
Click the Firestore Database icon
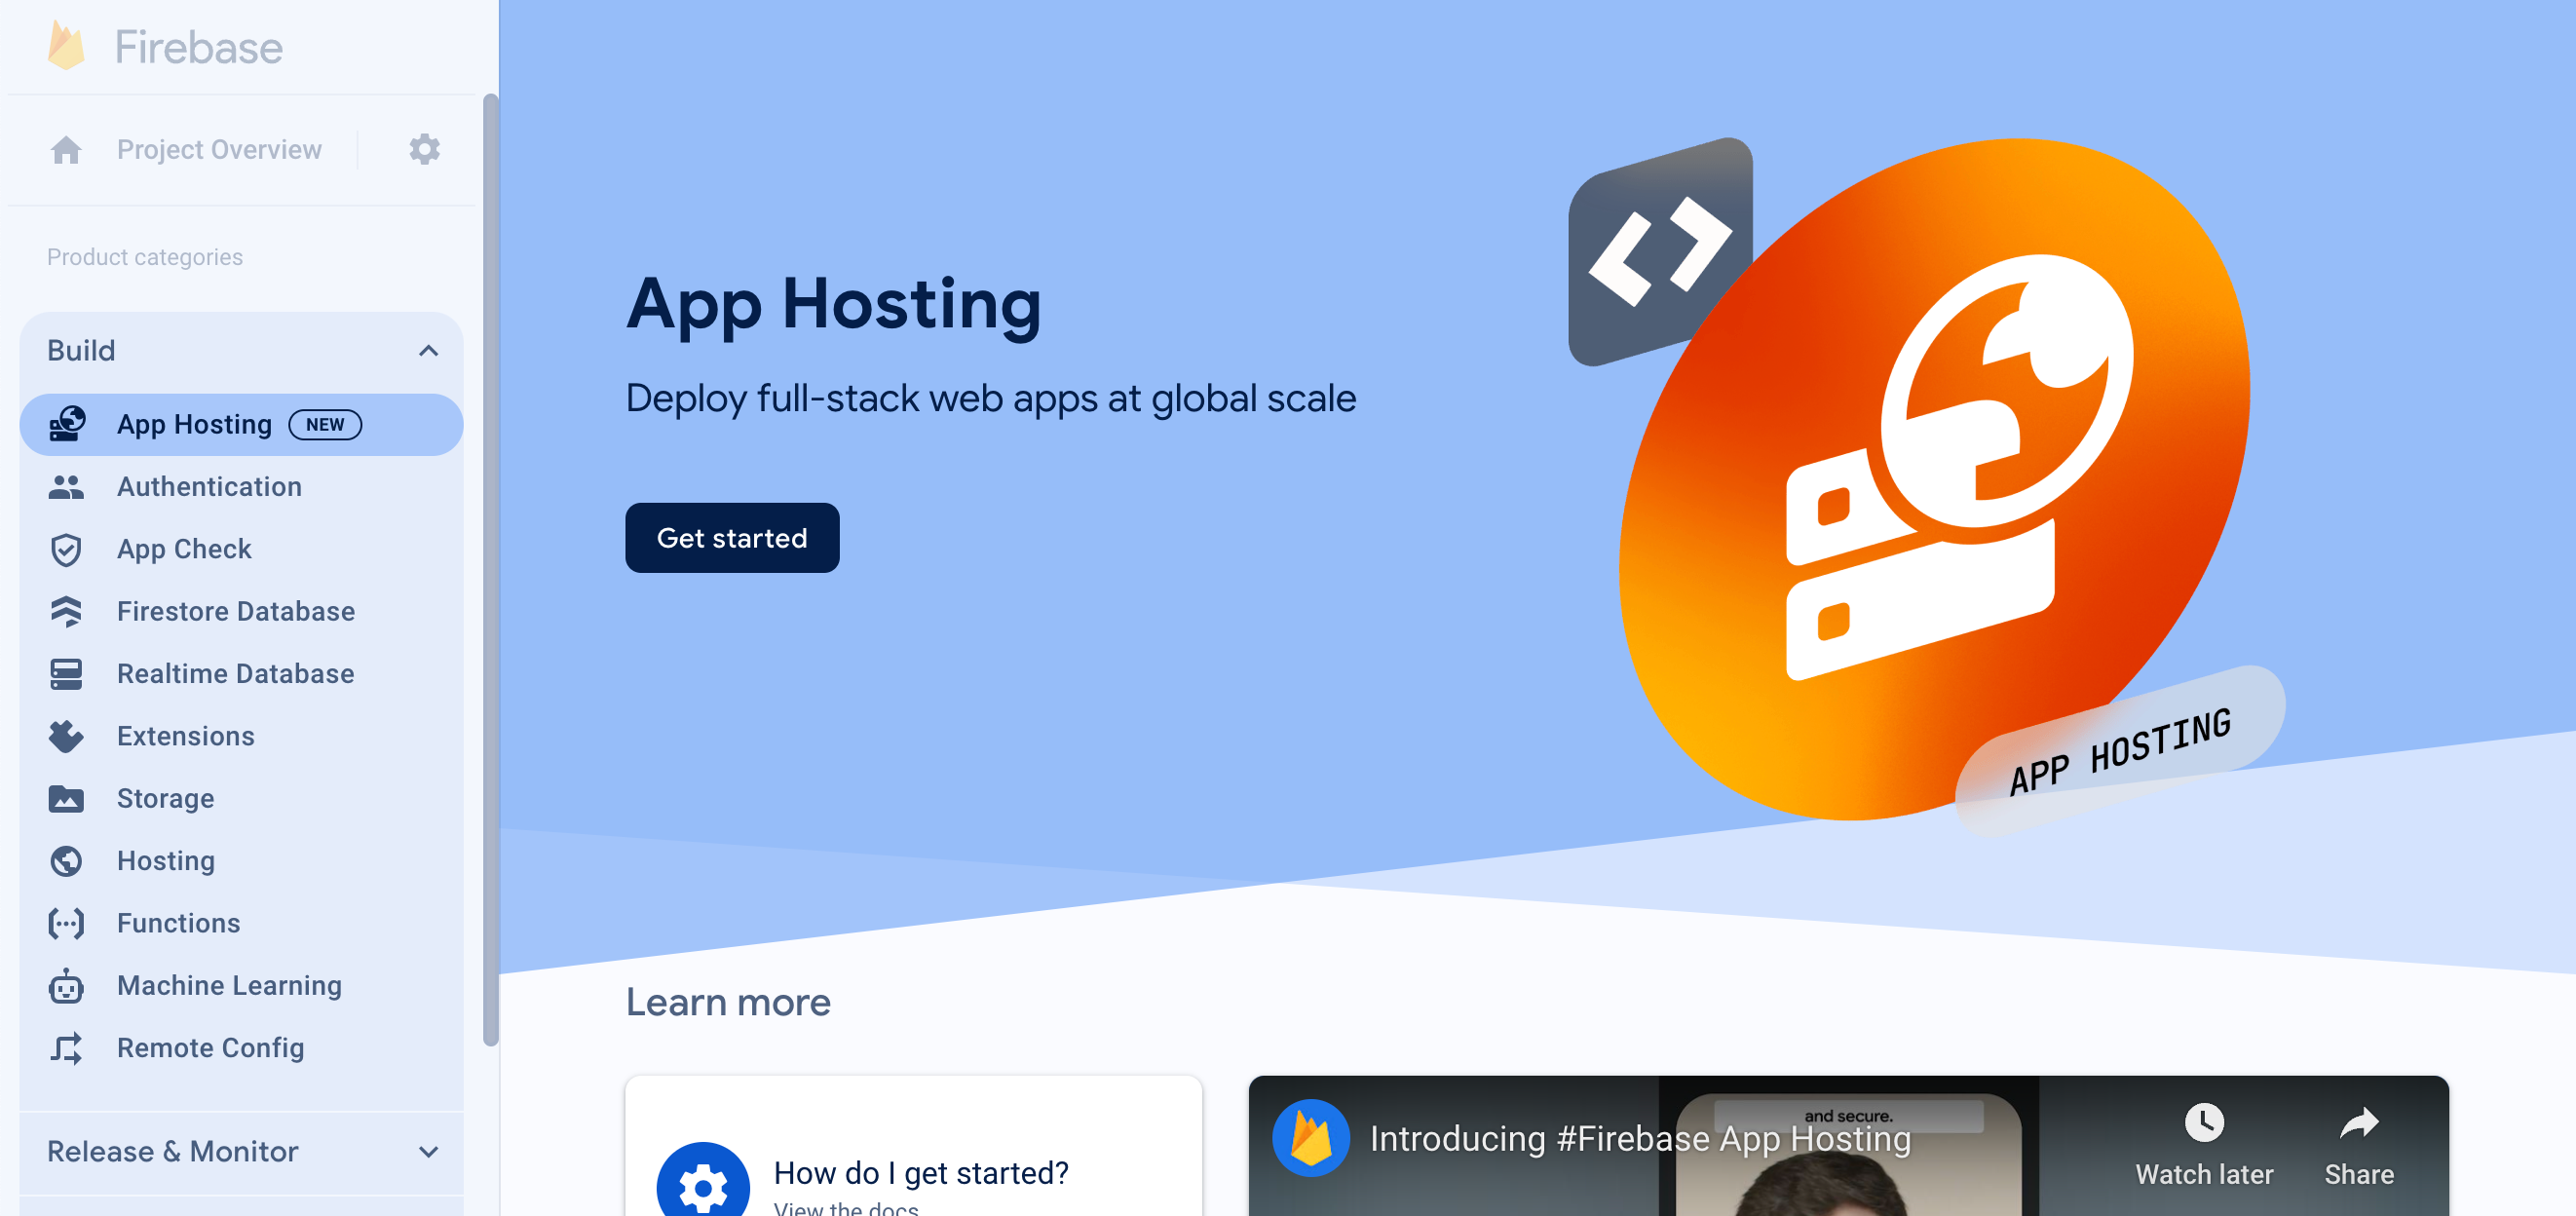tap(67, 610)
